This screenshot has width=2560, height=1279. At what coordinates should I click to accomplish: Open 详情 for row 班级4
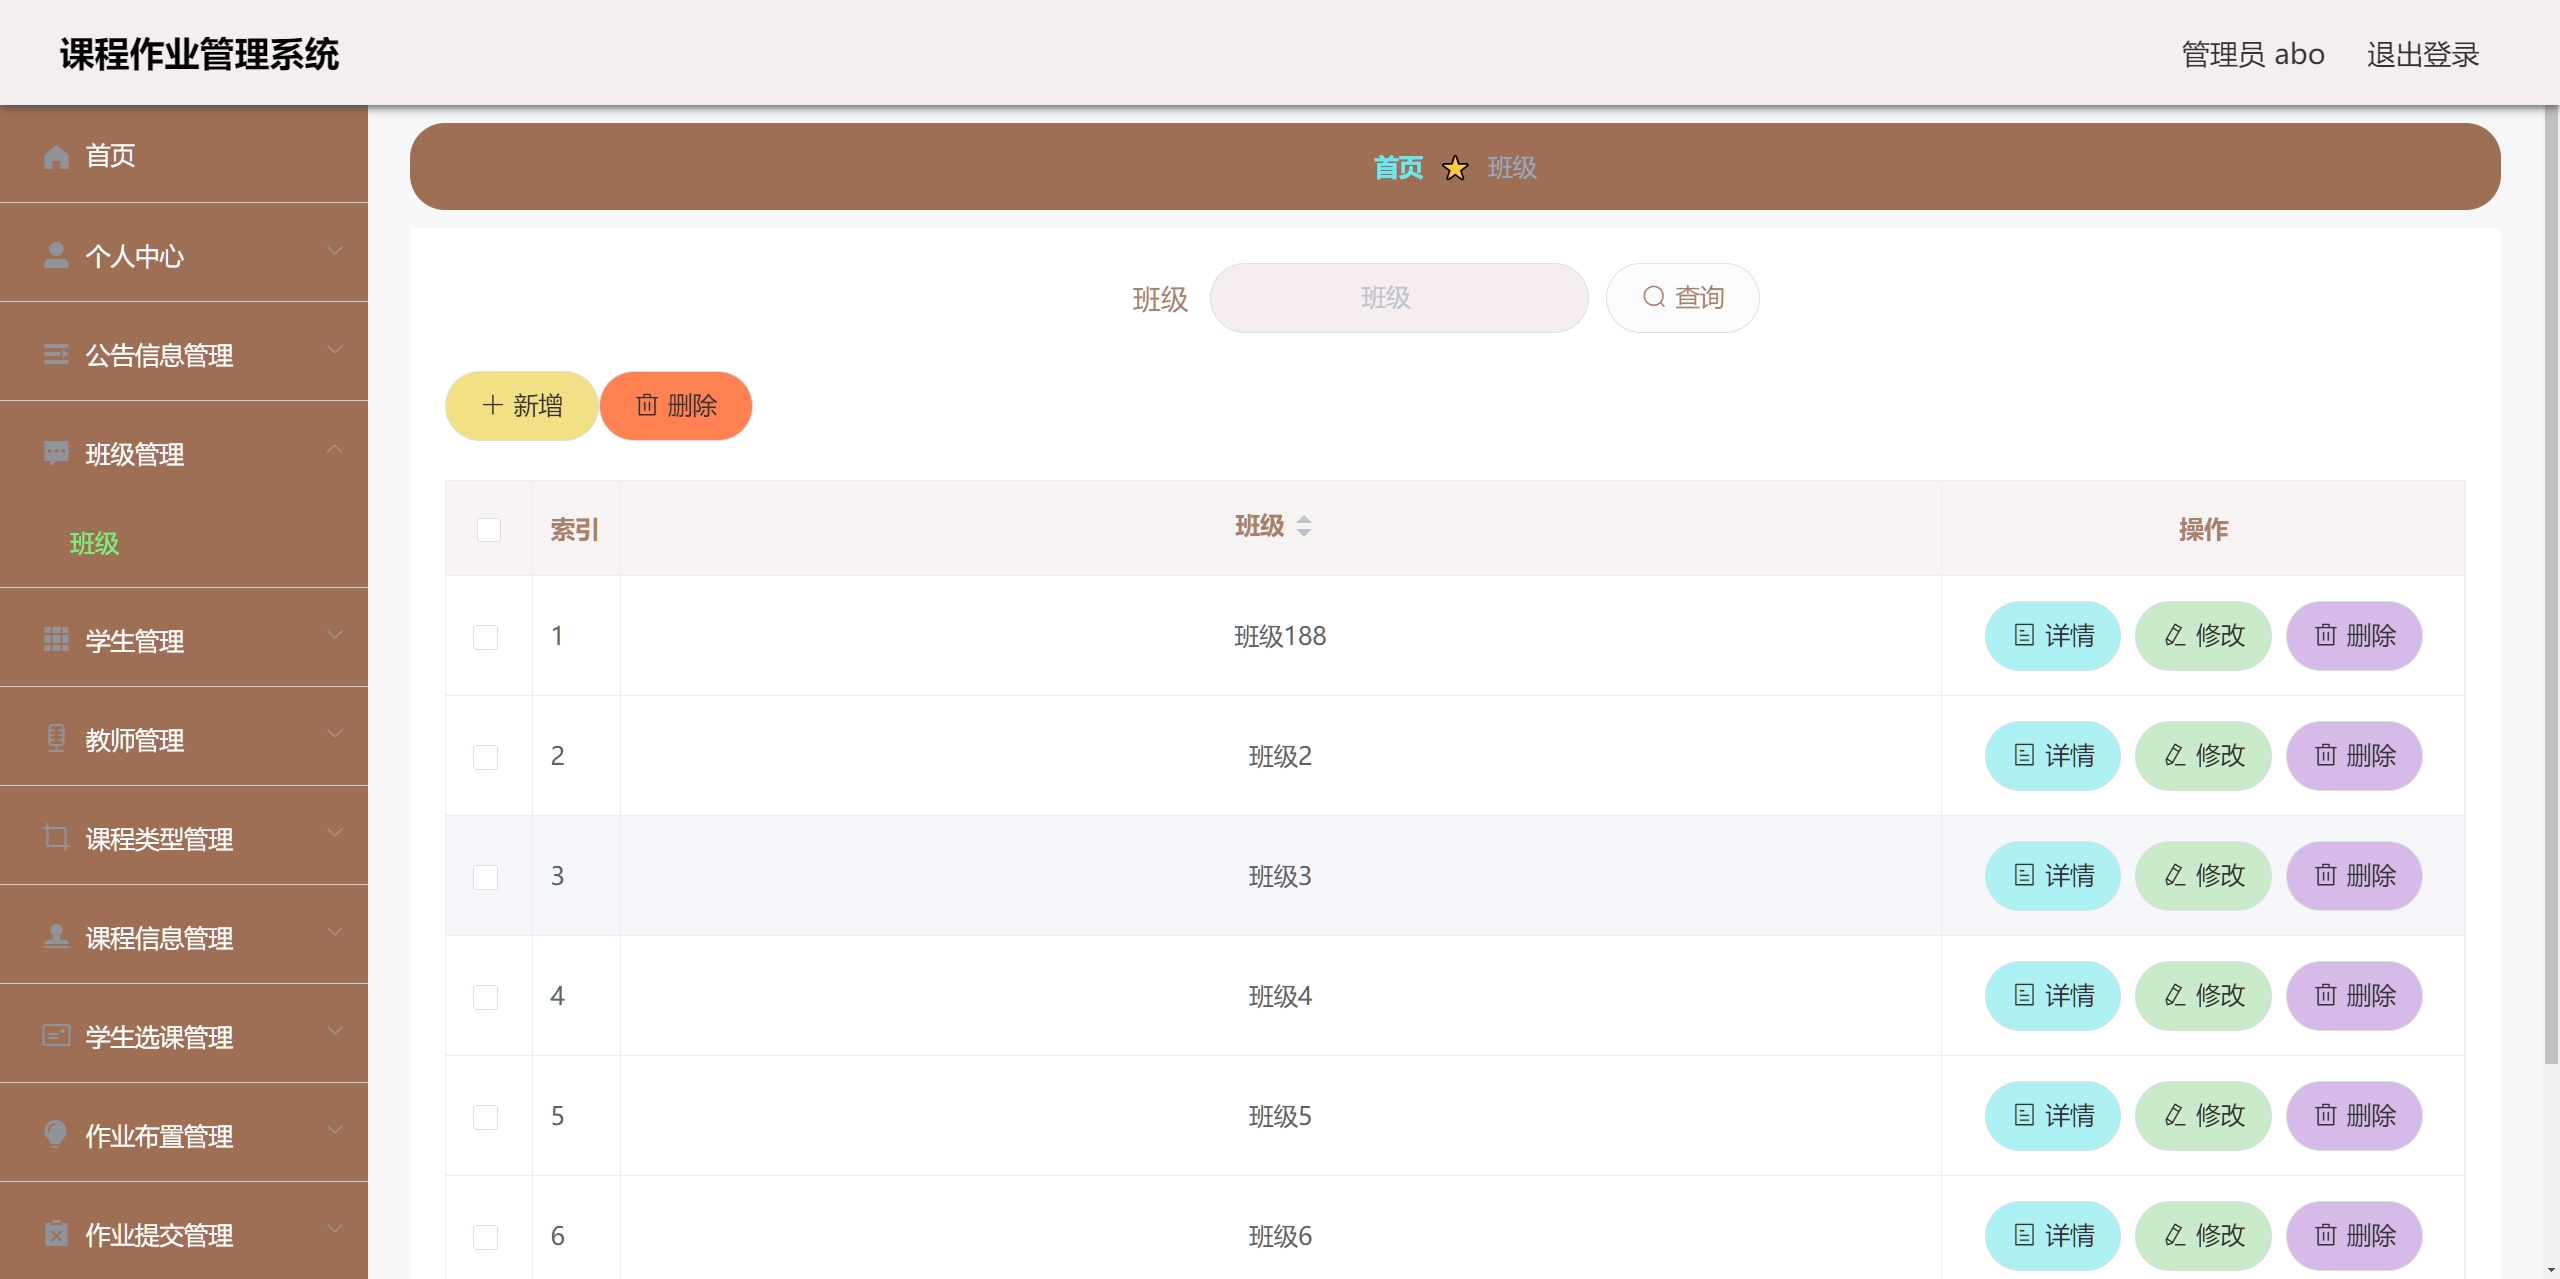(2052, 996)
